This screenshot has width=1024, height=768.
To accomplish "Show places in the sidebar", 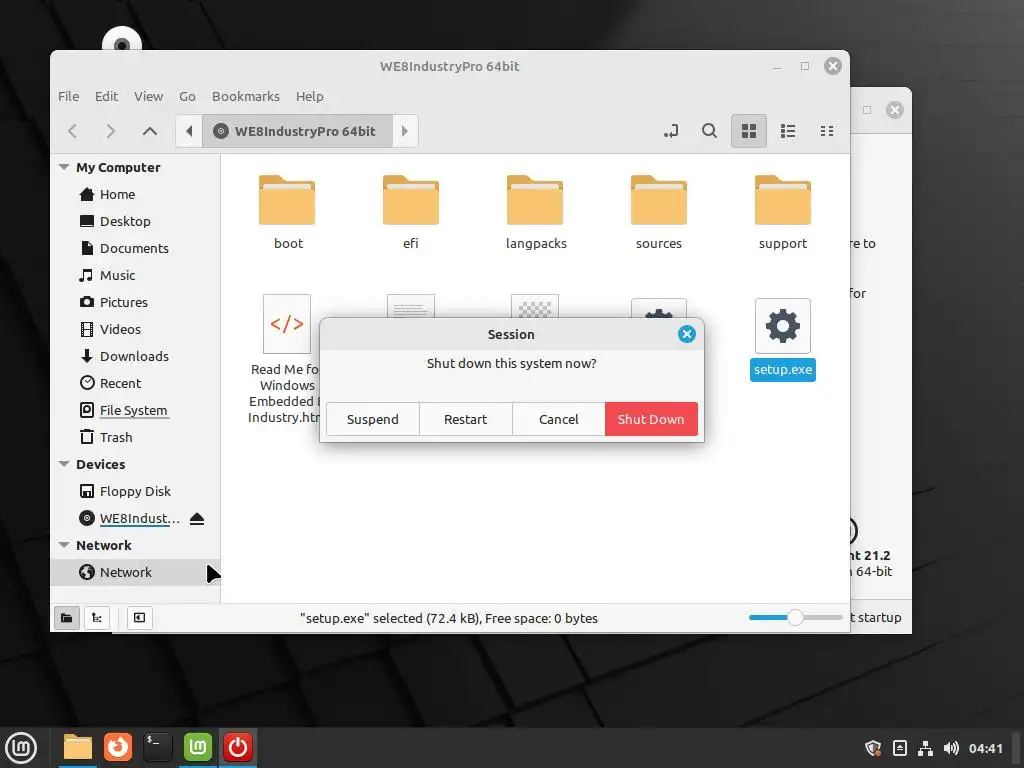I will pyautogui.click(x=67, y=618).
